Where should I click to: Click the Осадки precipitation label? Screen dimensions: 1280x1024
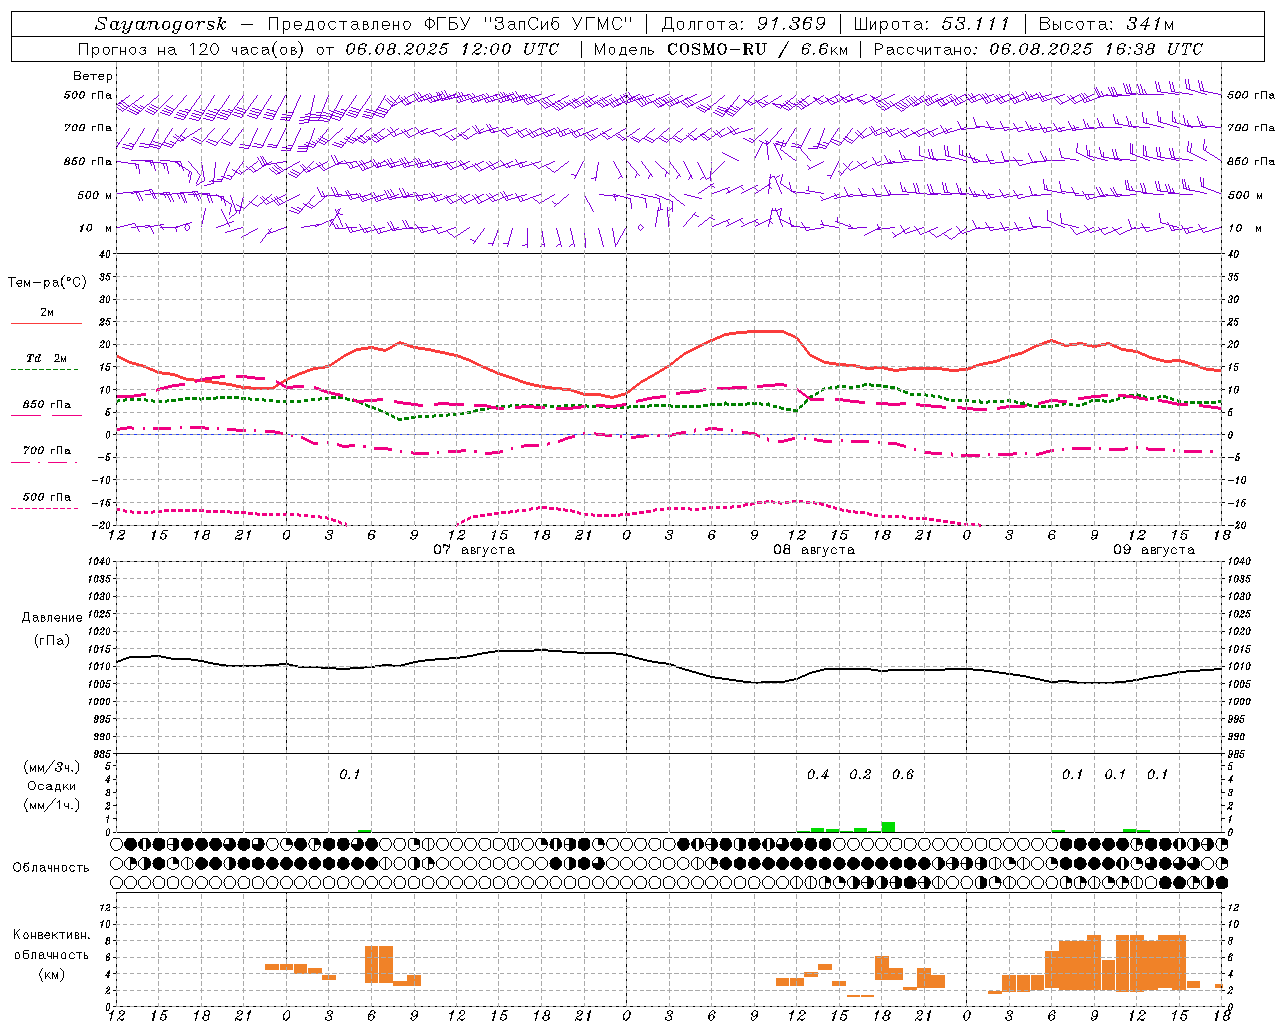pos(52,786)
